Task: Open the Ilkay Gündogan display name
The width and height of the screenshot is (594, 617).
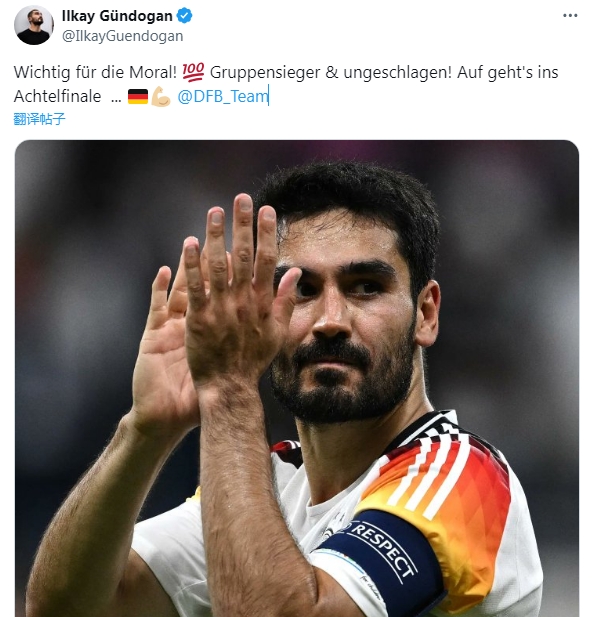Action: [x=117, y=16]
